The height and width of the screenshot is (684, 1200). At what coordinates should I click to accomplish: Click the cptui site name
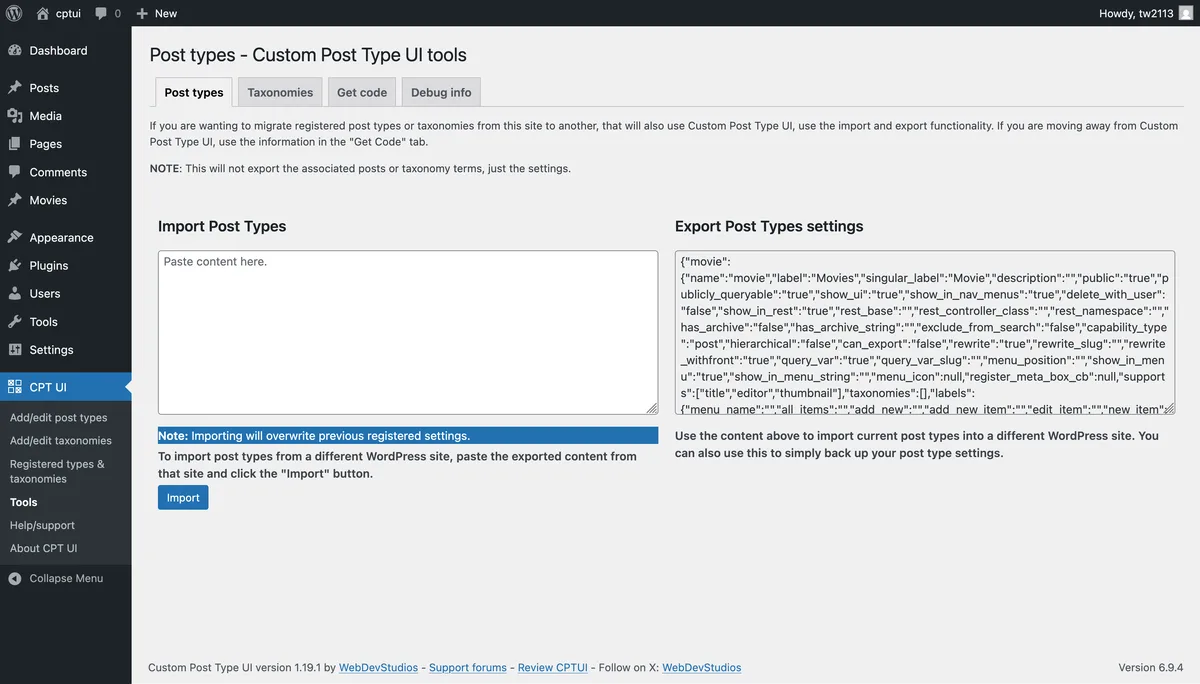[70, 13]
